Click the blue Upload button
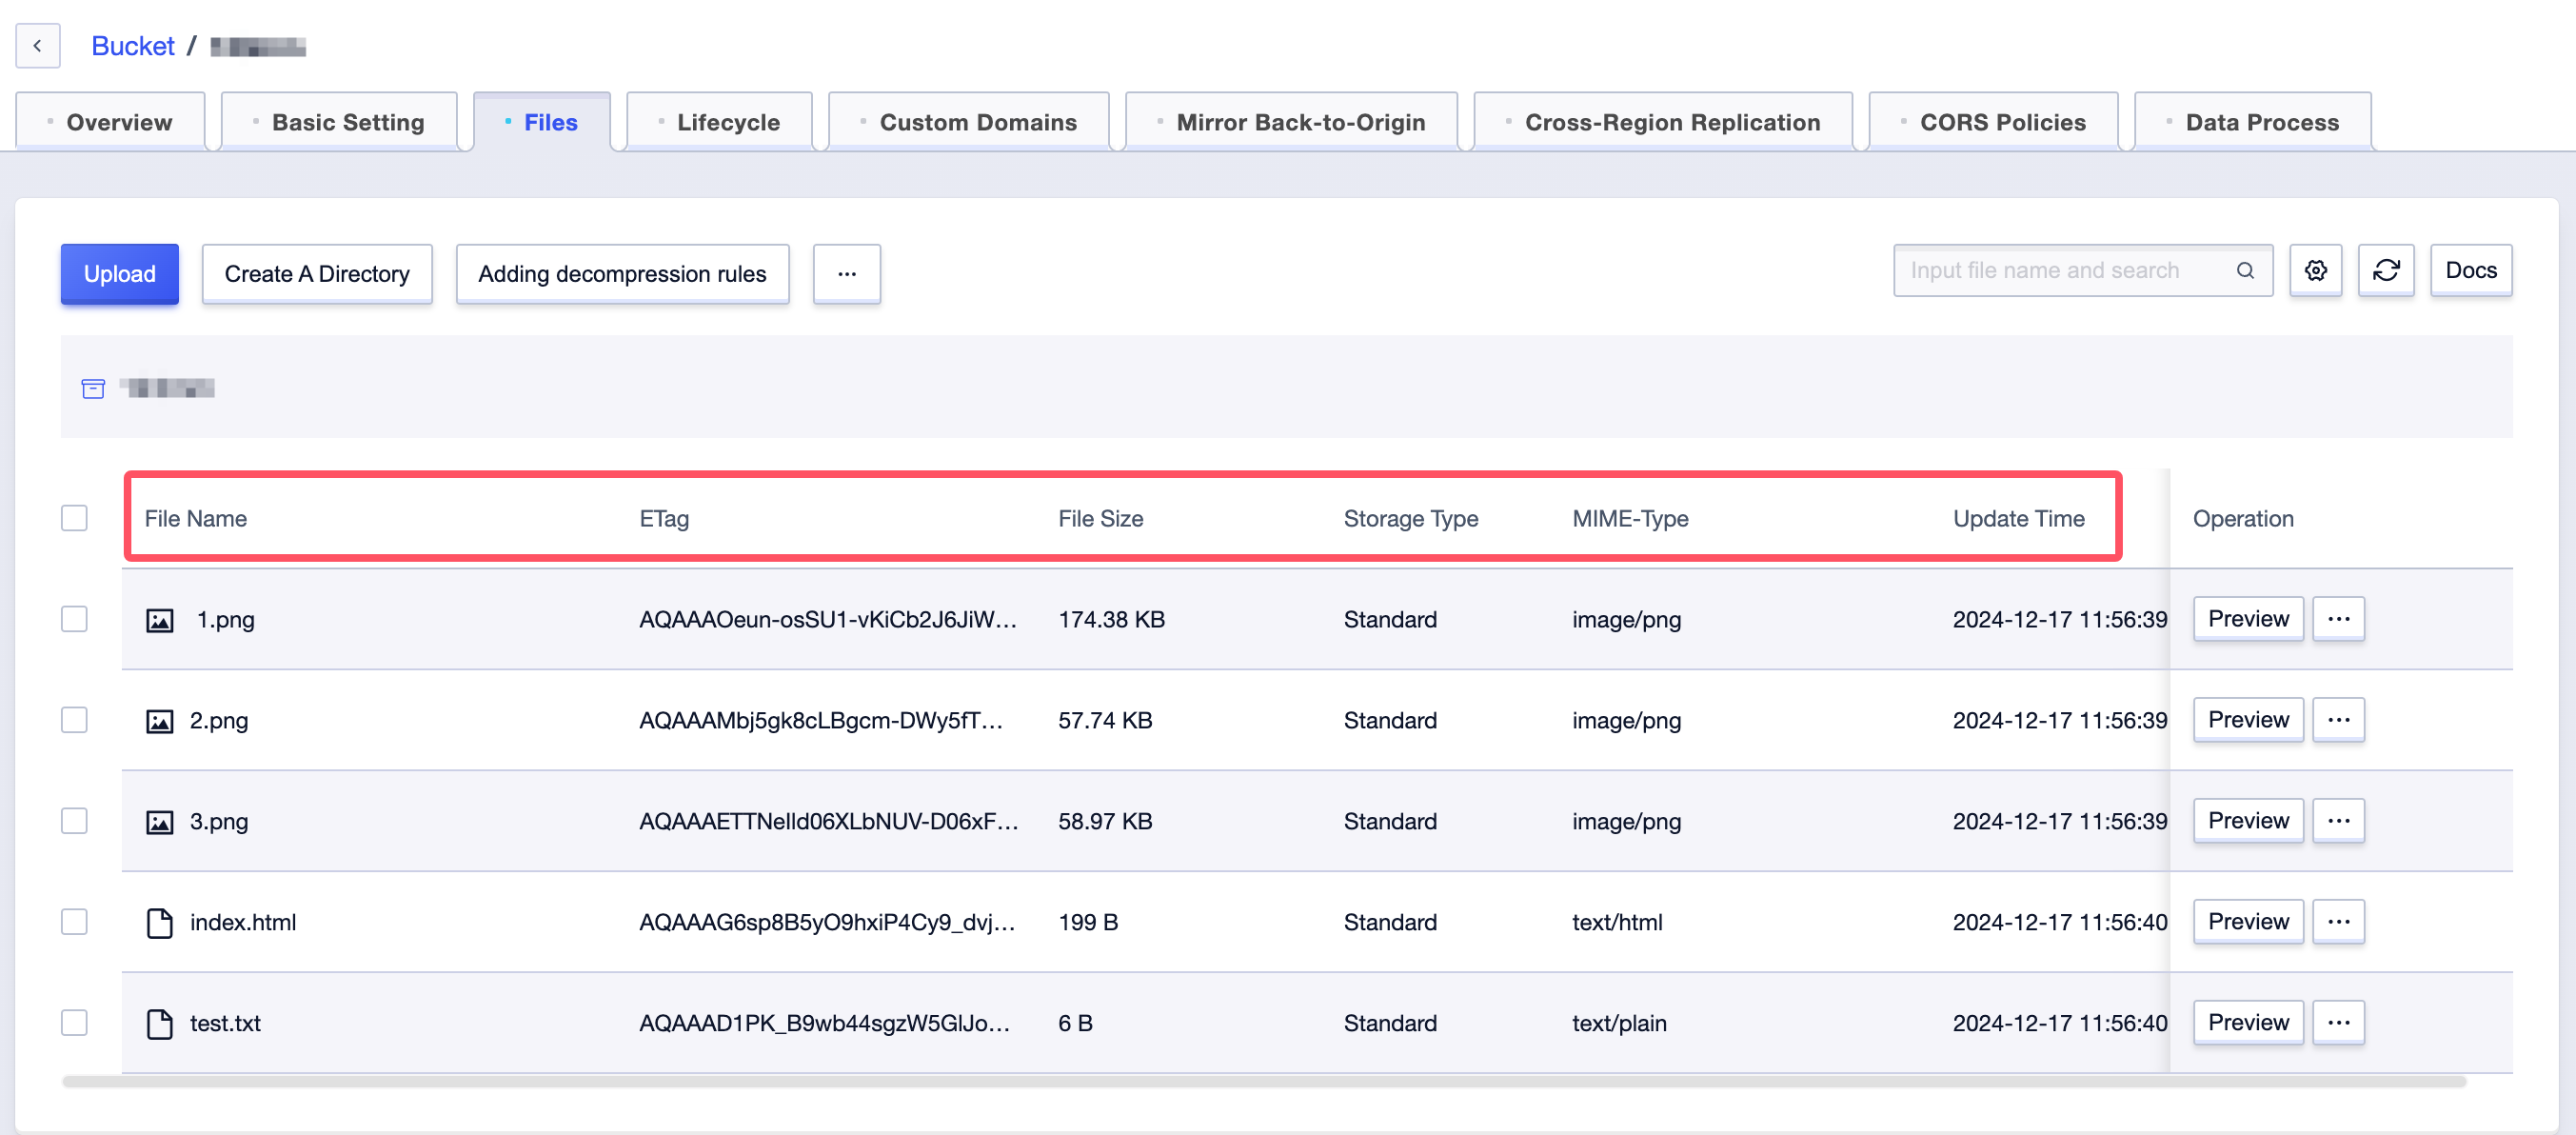This screenshot has height=1135, width=2576. pyautogui.click(x=120, y=274)
